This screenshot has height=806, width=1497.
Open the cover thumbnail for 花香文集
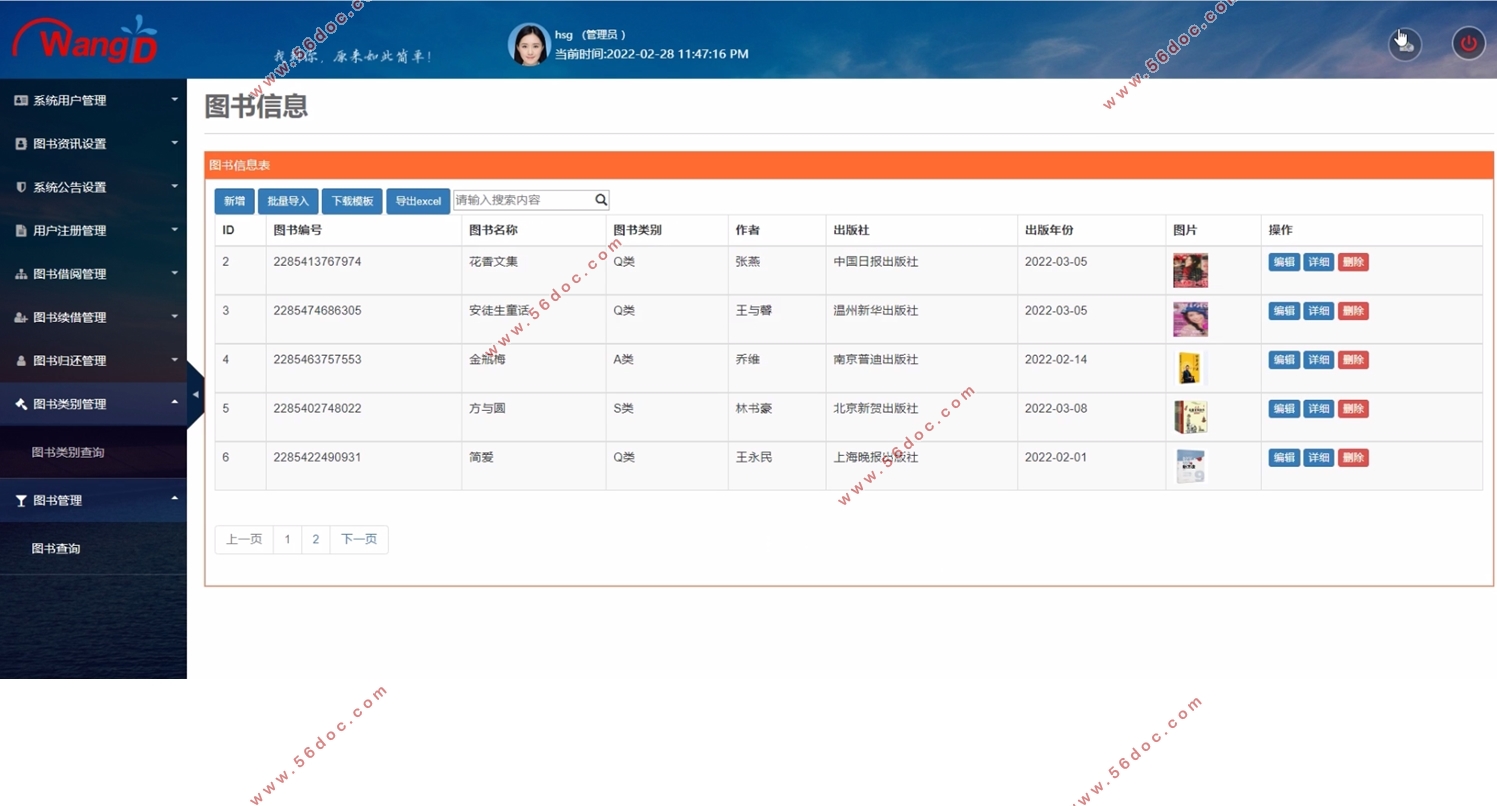tap(1190, 270)
